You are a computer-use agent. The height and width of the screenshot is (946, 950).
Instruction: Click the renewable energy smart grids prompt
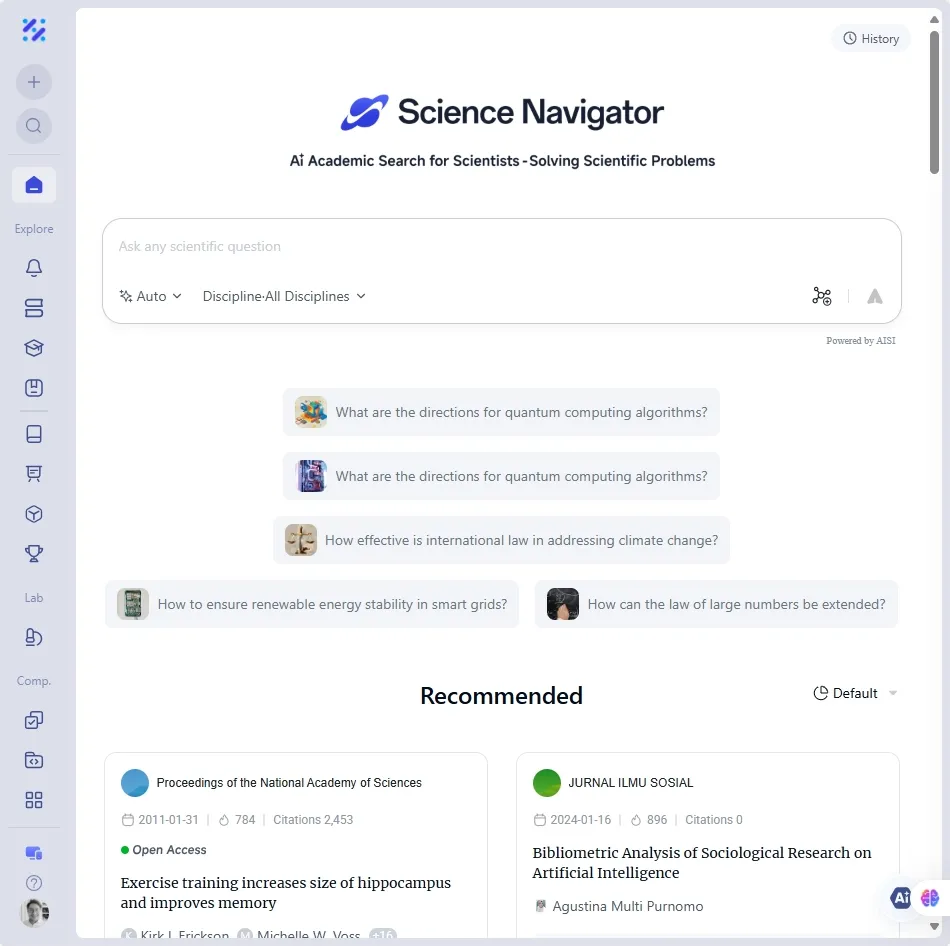(312, 604)
